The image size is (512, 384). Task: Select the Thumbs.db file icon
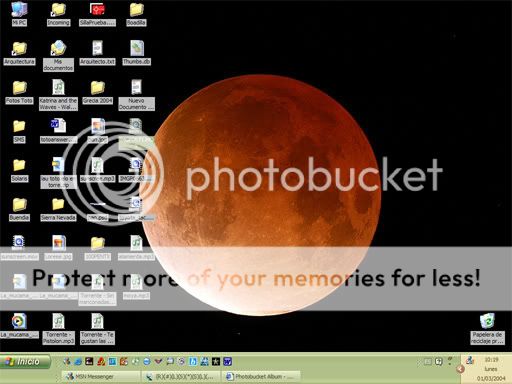click(136, 52)
